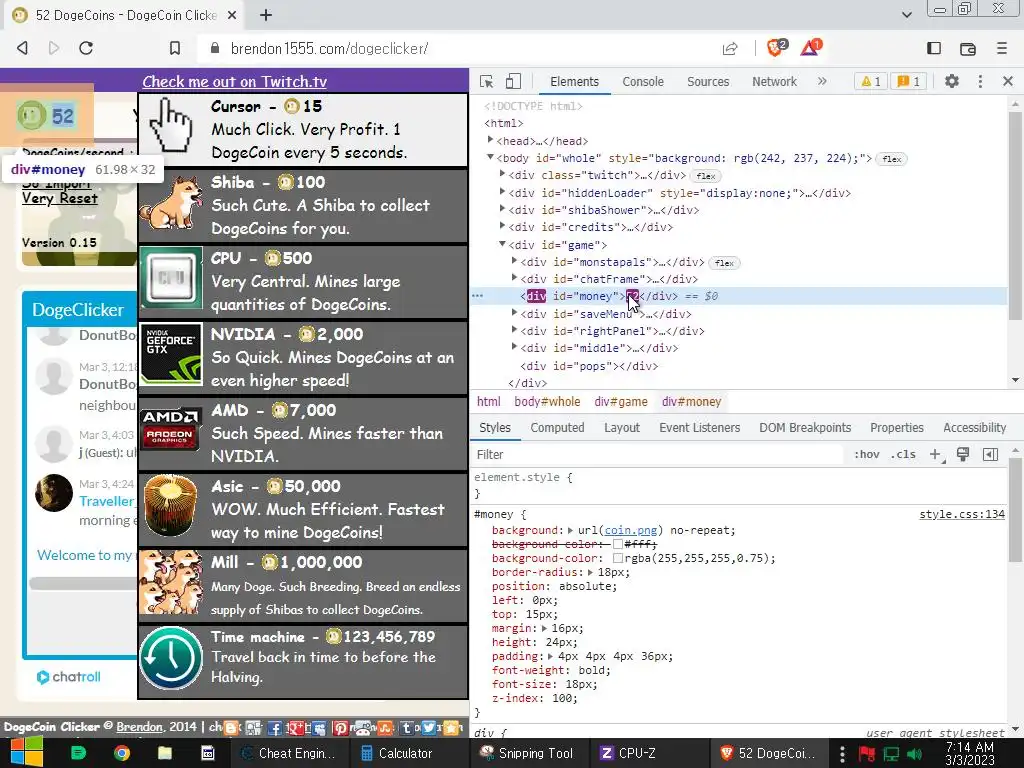
Task: Close the DogeCoin Clicker tab
Action: 232,15
